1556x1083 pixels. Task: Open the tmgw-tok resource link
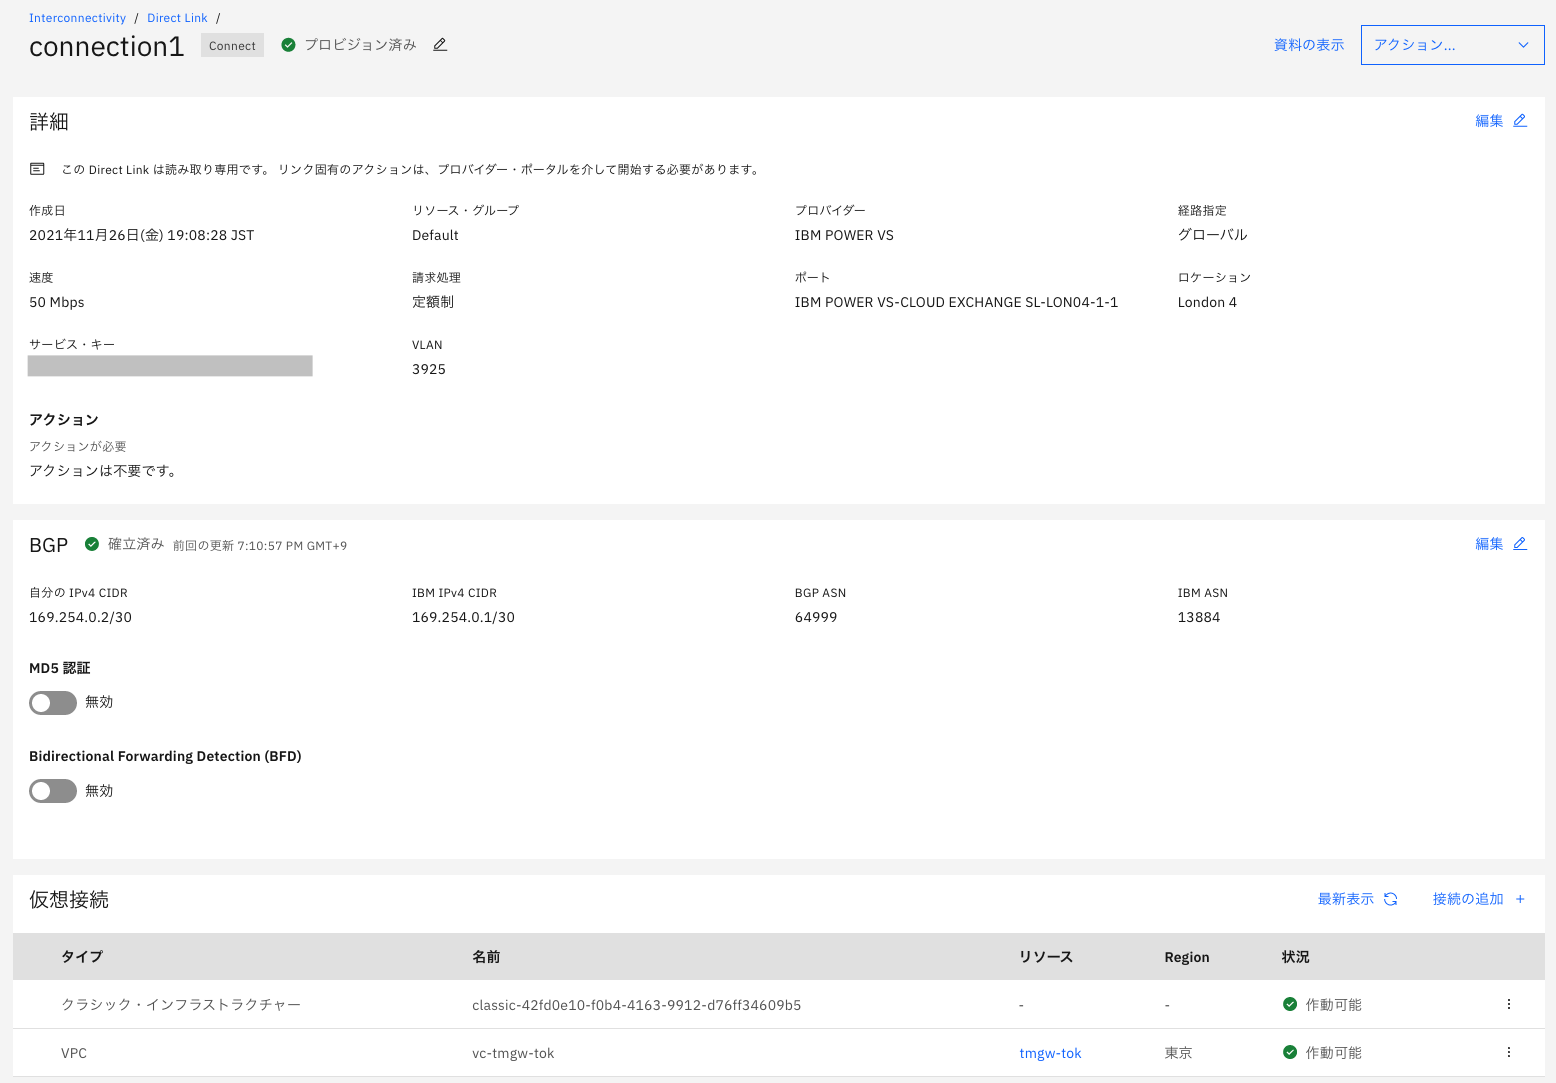pyautogui.click(x=1050, y=1053)
